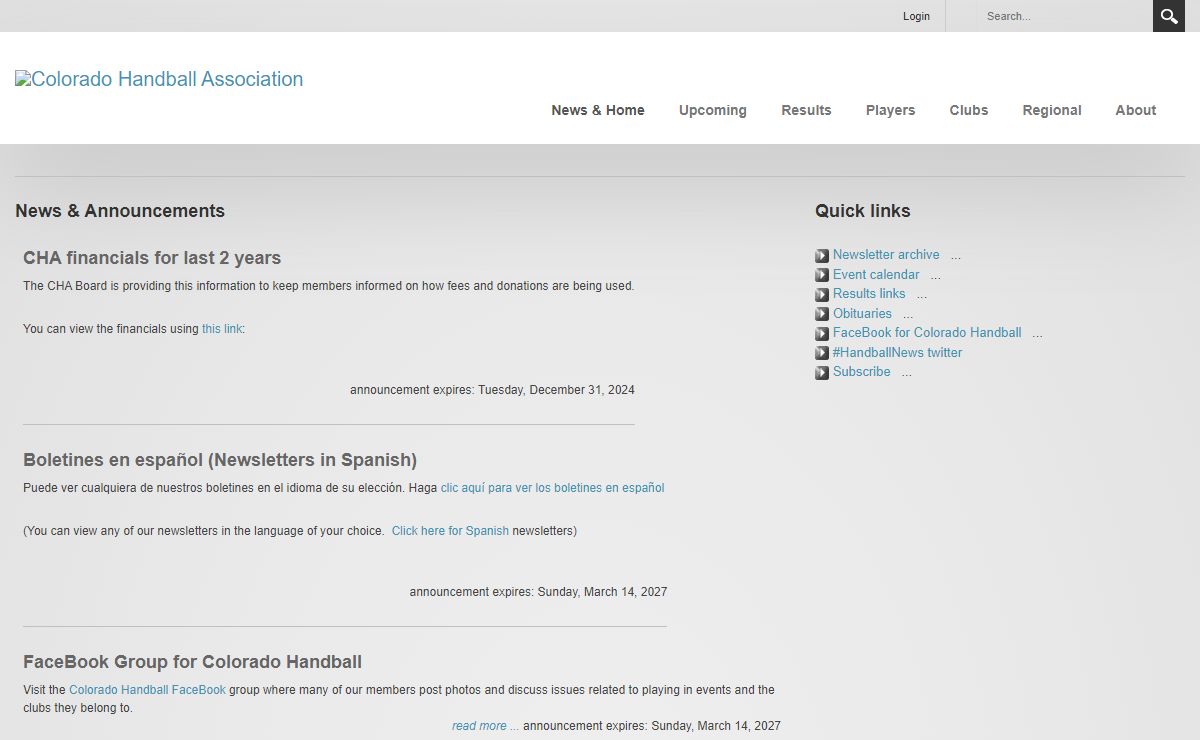The height and width of the screenshot is (740, 1200).
Task: Open the Upcoming menu
Action: 712,110
